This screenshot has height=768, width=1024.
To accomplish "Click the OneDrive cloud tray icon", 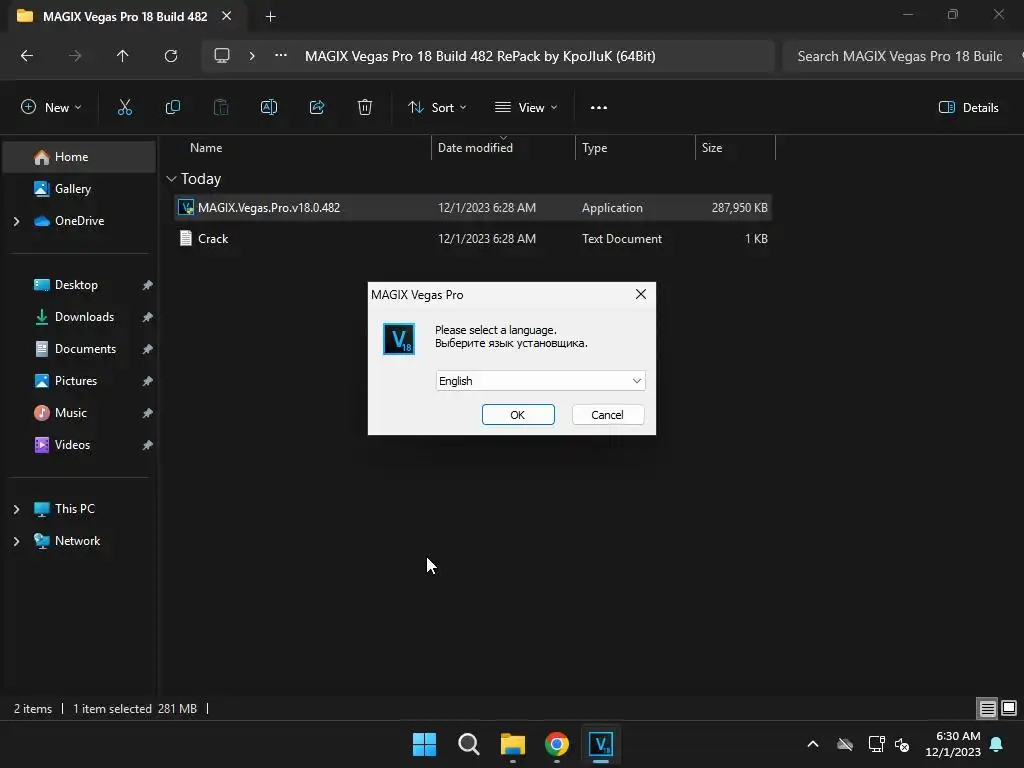I will [x=845, y=744].
